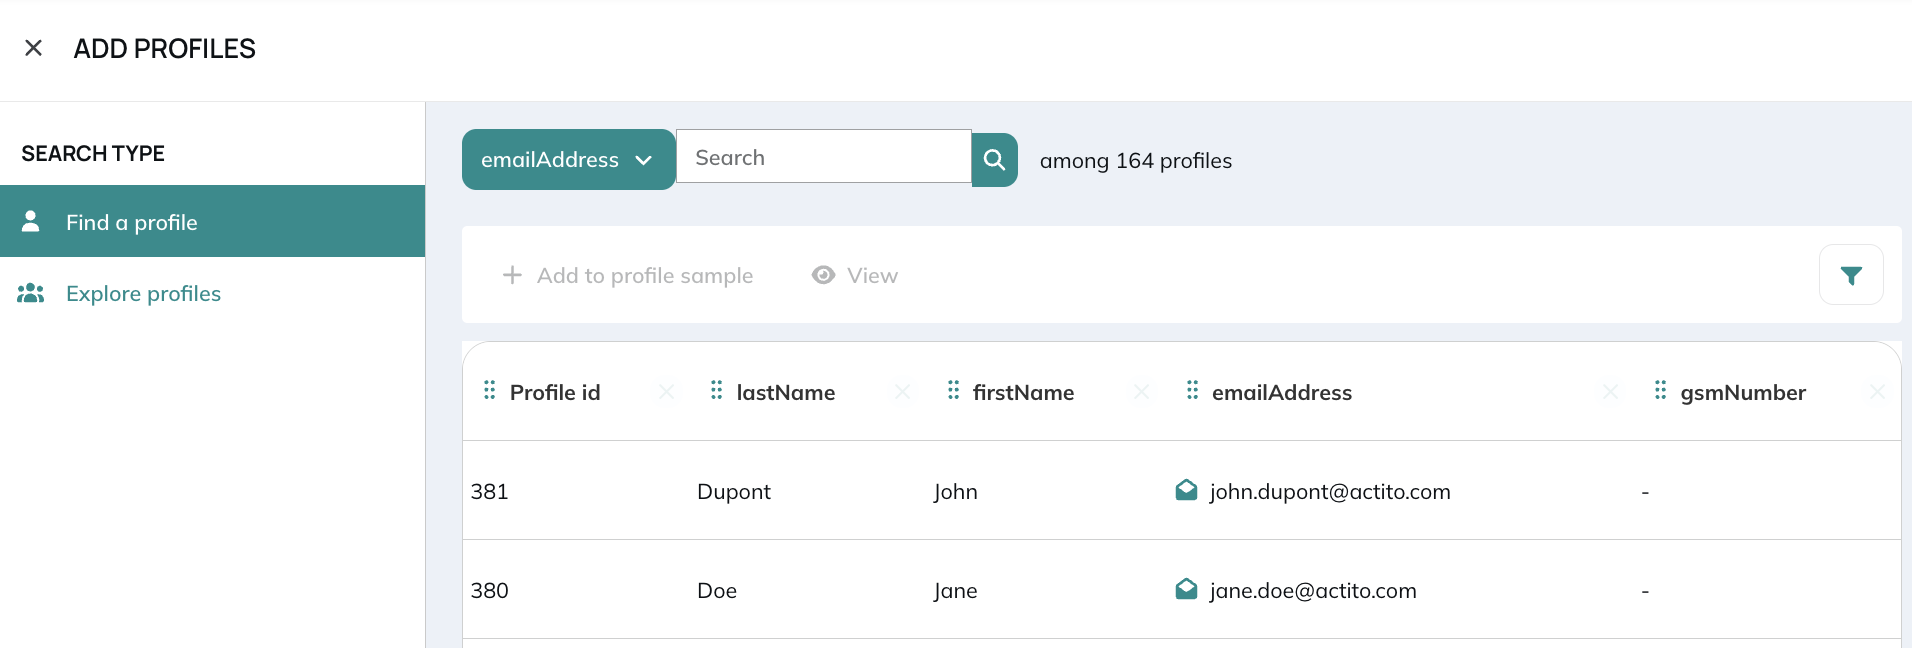
Task: Click the drag handle beside firstName column
Action: (x=953, y=391)
